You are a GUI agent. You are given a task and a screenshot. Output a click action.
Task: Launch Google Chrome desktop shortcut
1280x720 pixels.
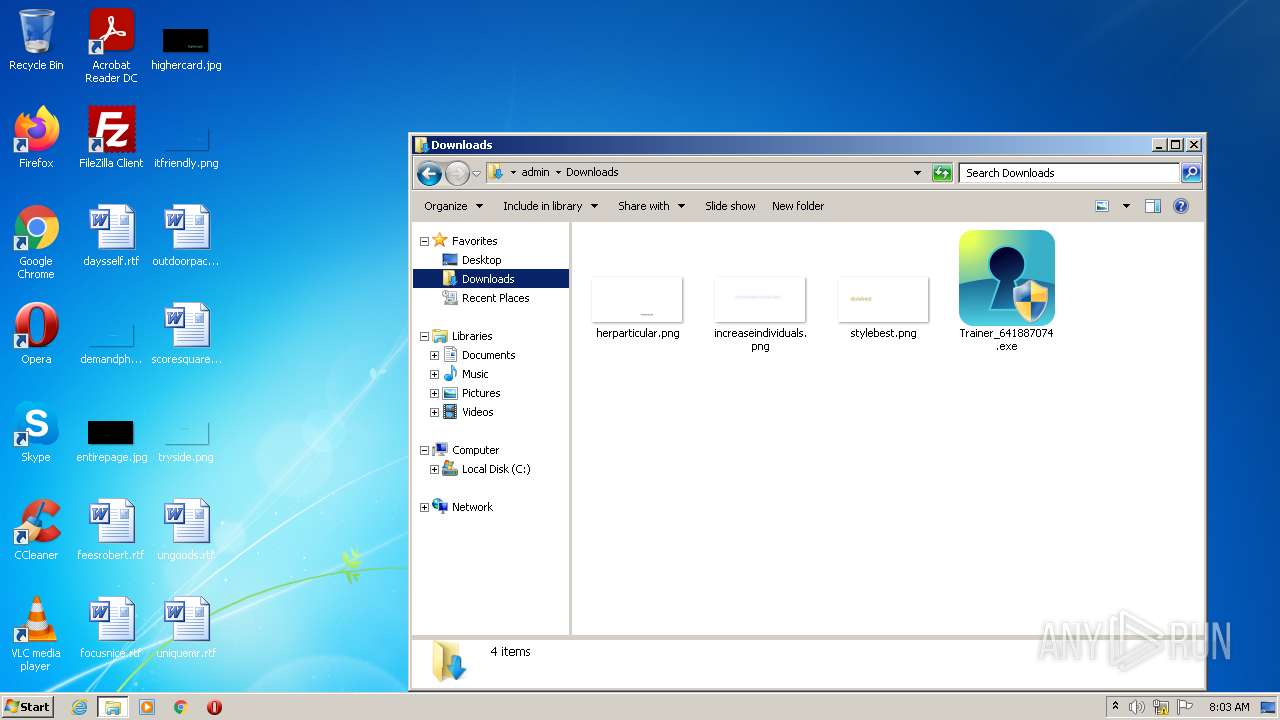(36, 242)
